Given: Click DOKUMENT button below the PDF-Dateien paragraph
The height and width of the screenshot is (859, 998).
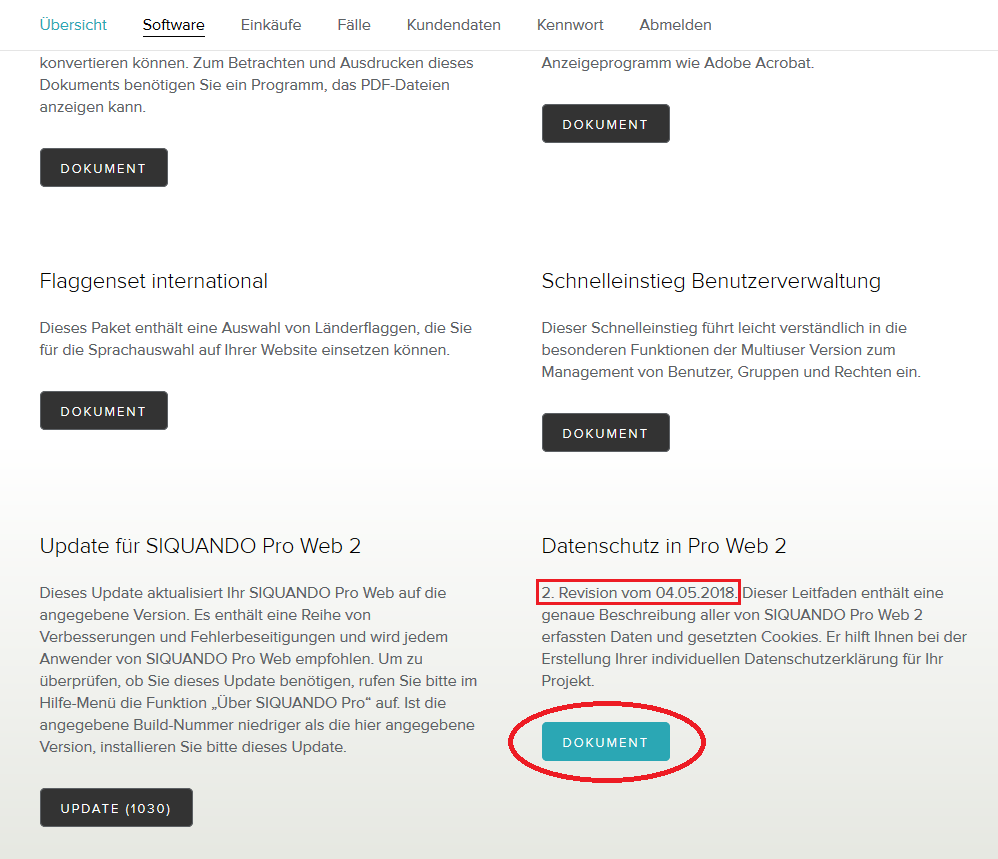Looking at the screenshot, I should [104, 168].
